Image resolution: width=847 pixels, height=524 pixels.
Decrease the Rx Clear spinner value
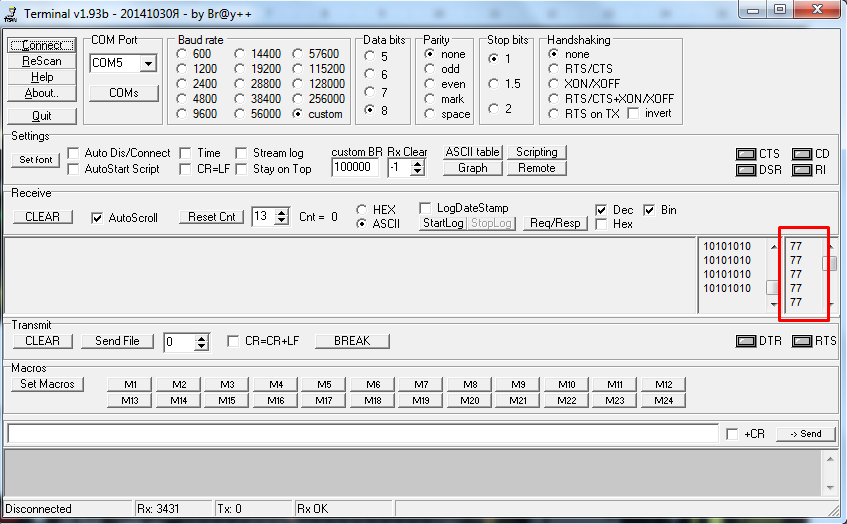point(417,172)
